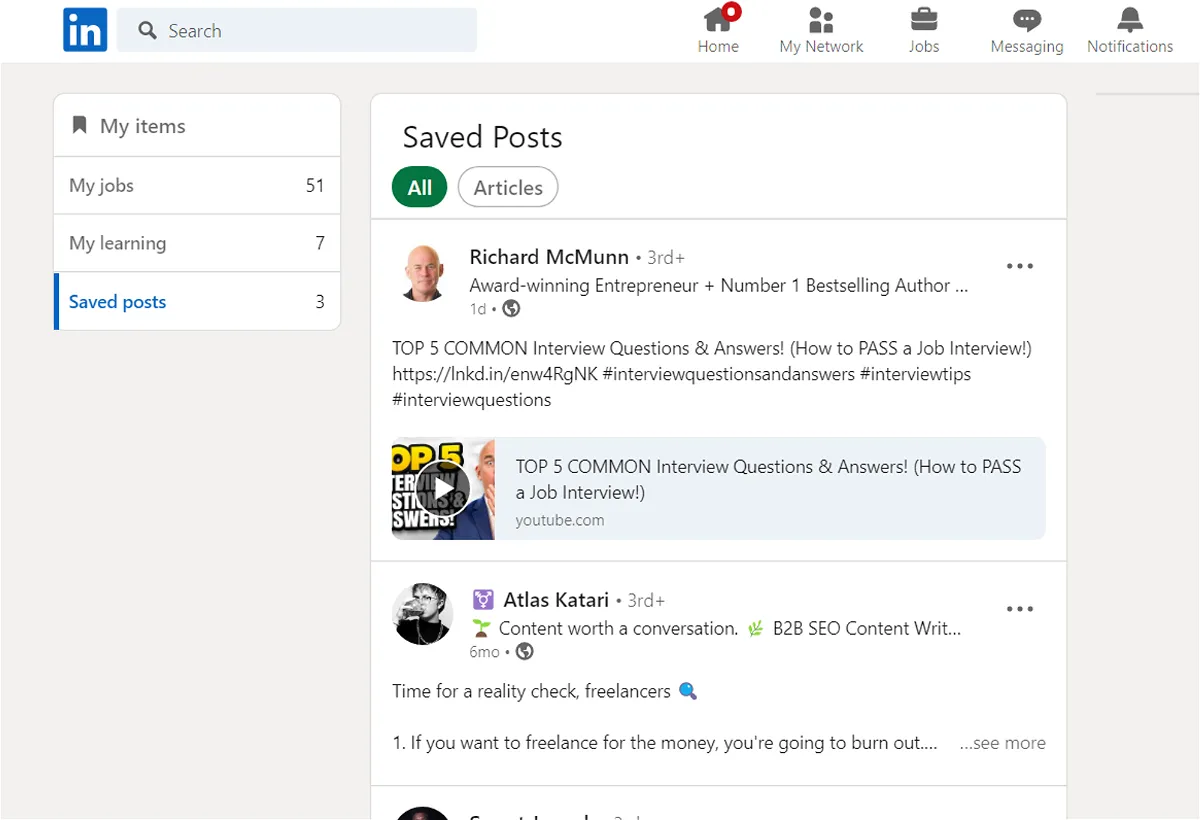Click the 7 count beside My learning
The image size is (1200, 820).
click(x=320, y=243)
